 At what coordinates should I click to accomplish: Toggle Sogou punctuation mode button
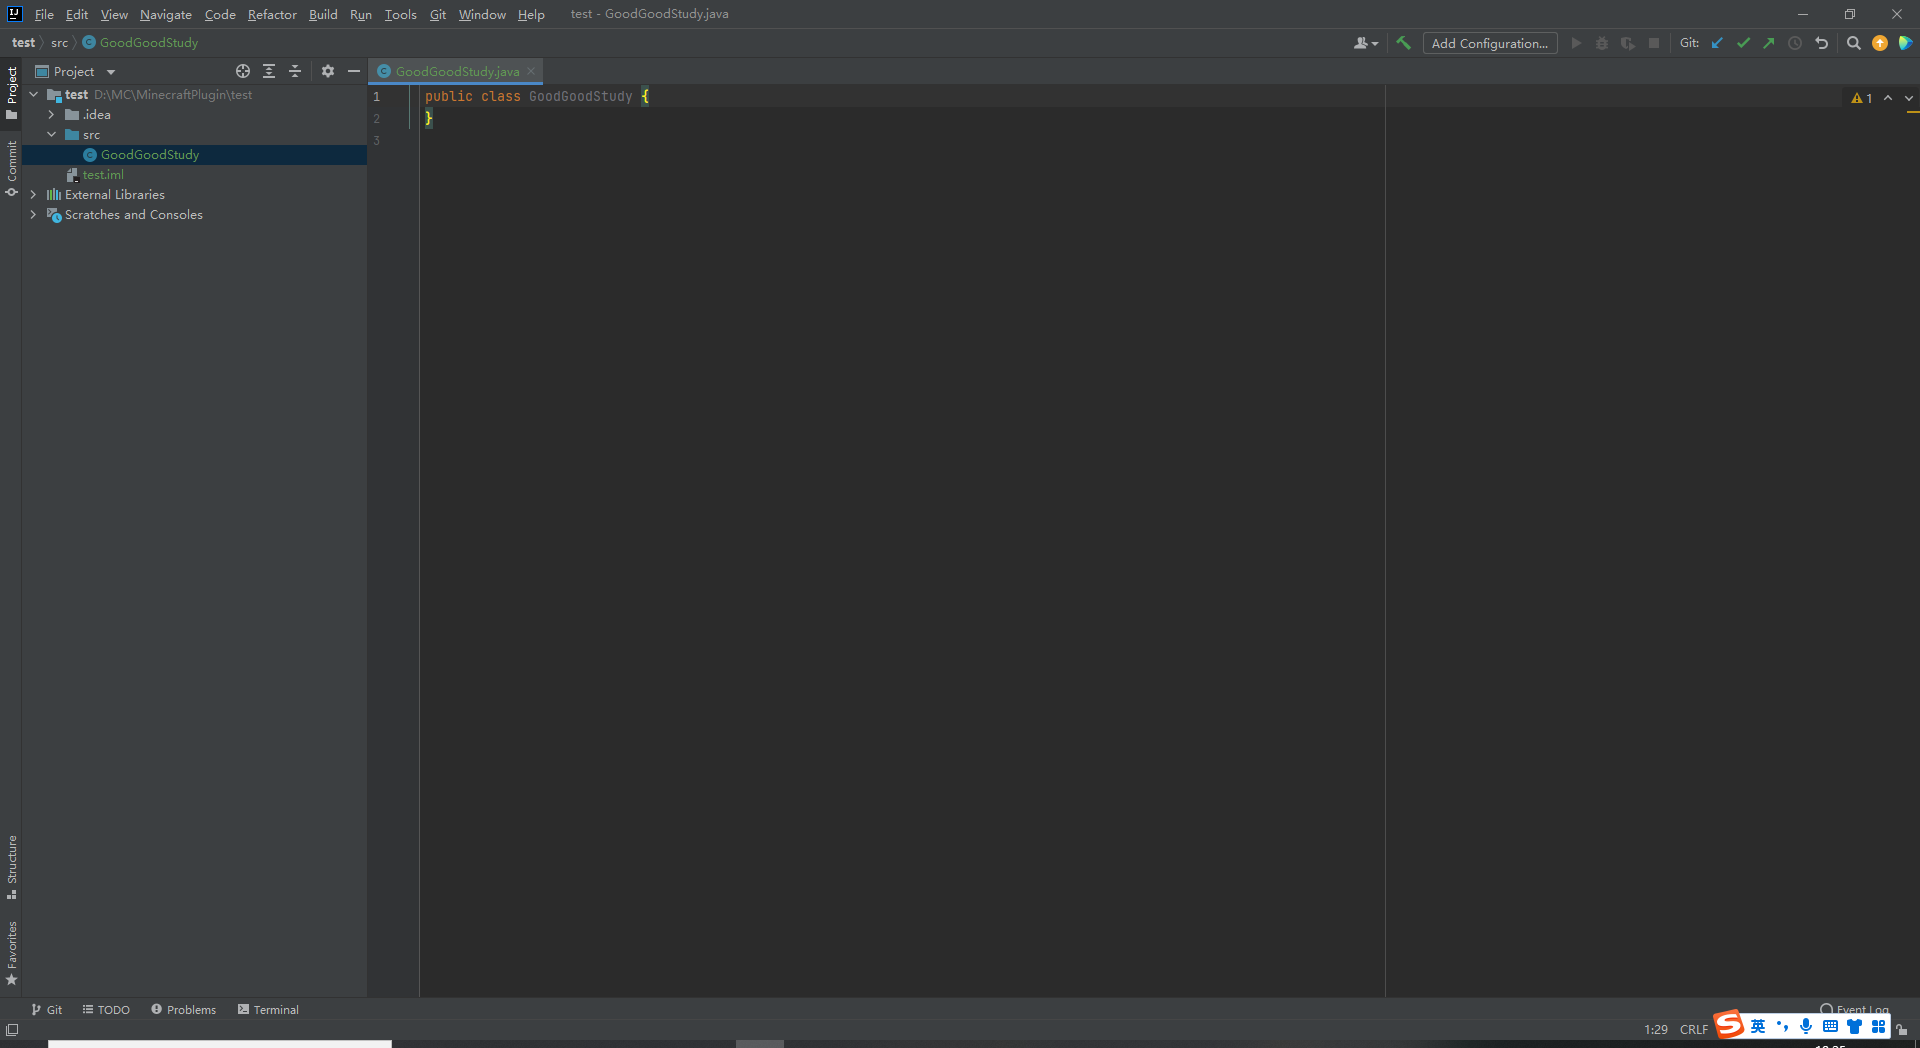coord(1782,1026)
